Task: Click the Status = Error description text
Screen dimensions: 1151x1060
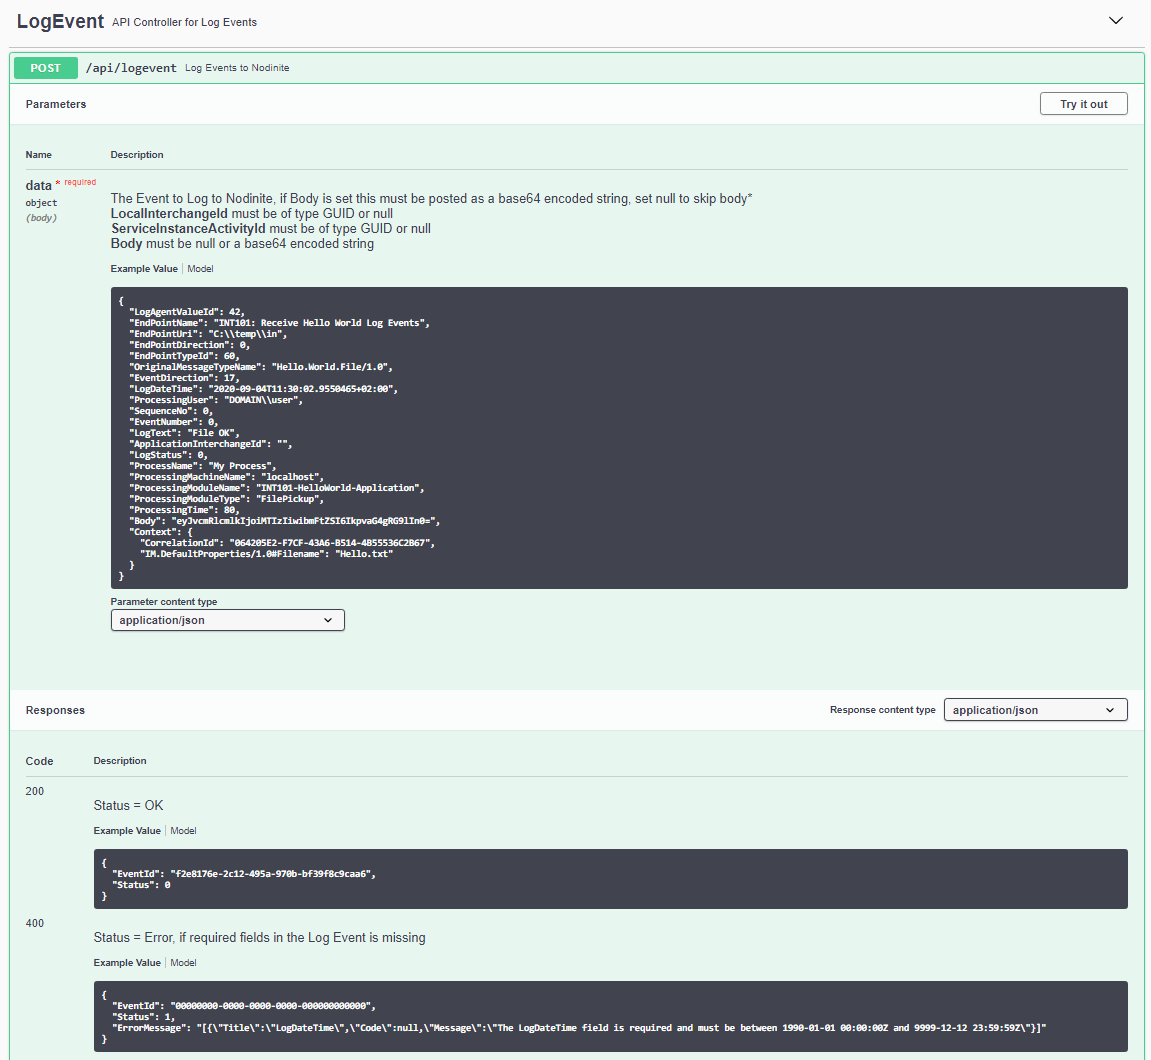Action: [x=259, y=937]
